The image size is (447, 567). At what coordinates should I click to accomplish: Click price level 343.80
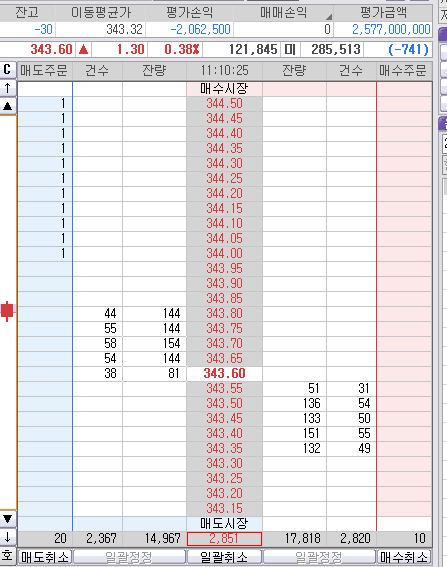point(224,314)
